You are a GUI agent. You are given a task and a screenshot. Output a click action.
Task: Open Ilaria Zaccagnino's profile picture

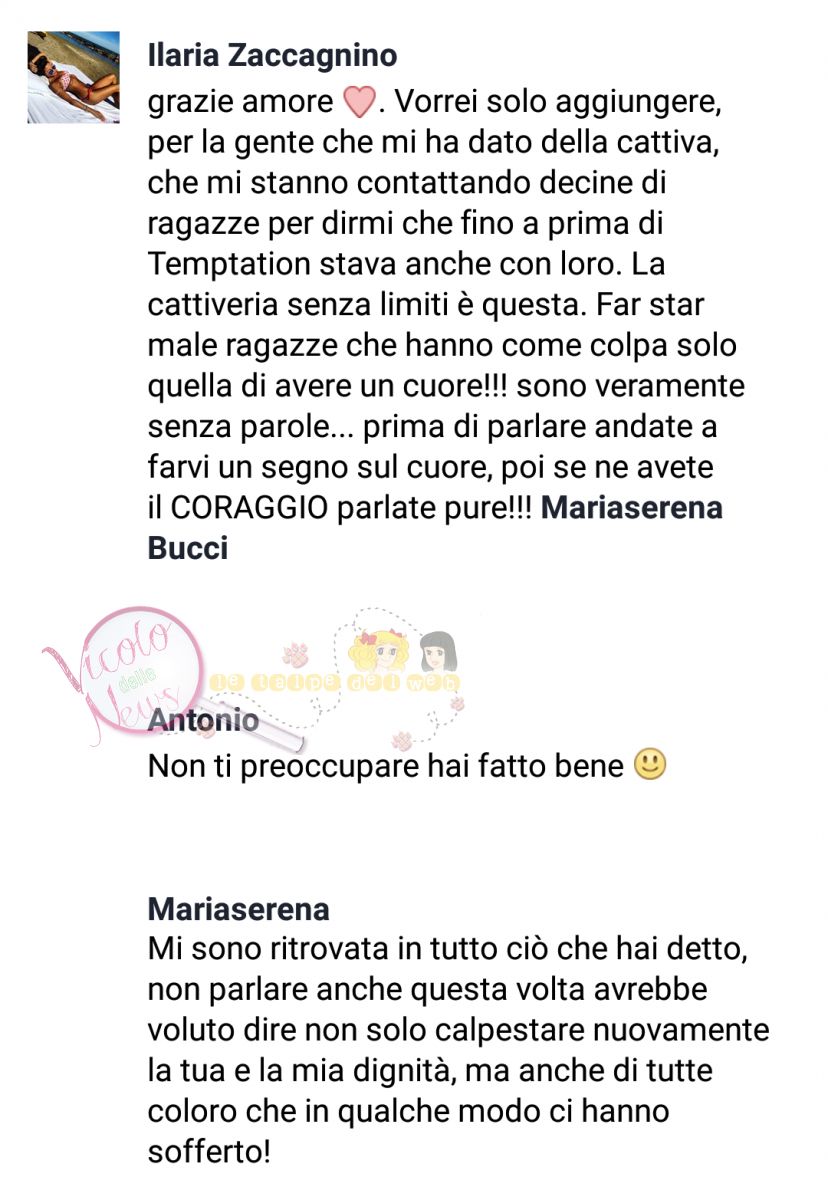[73, 77]
